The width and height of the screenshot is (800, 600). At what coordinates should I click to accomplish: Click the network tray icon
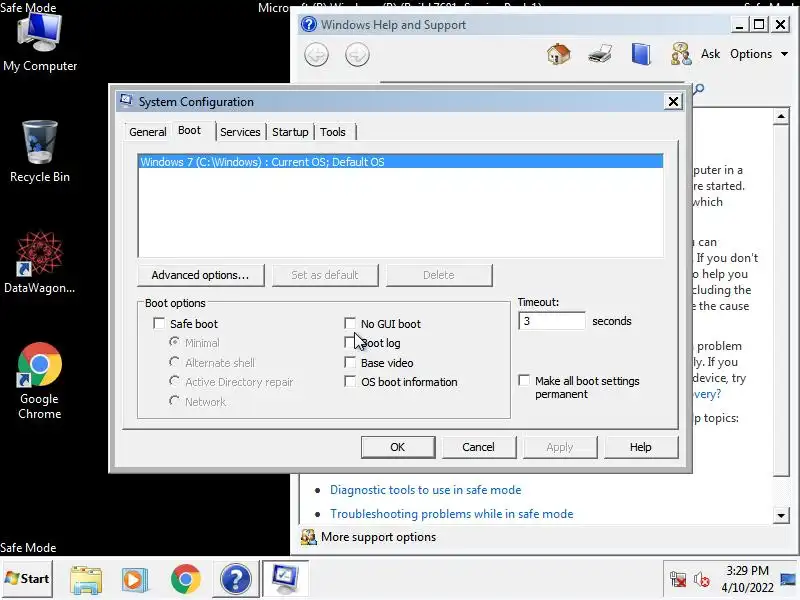pos(678,580)
